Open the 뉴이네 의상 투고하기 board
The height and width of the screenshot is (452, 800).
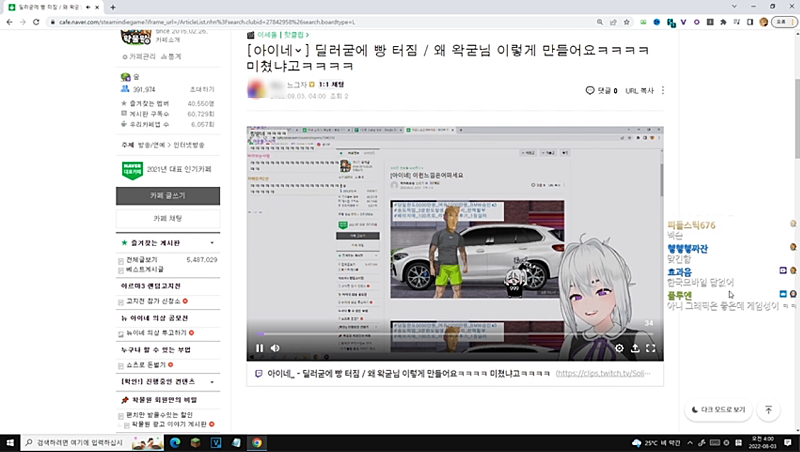tap(156, 333)
